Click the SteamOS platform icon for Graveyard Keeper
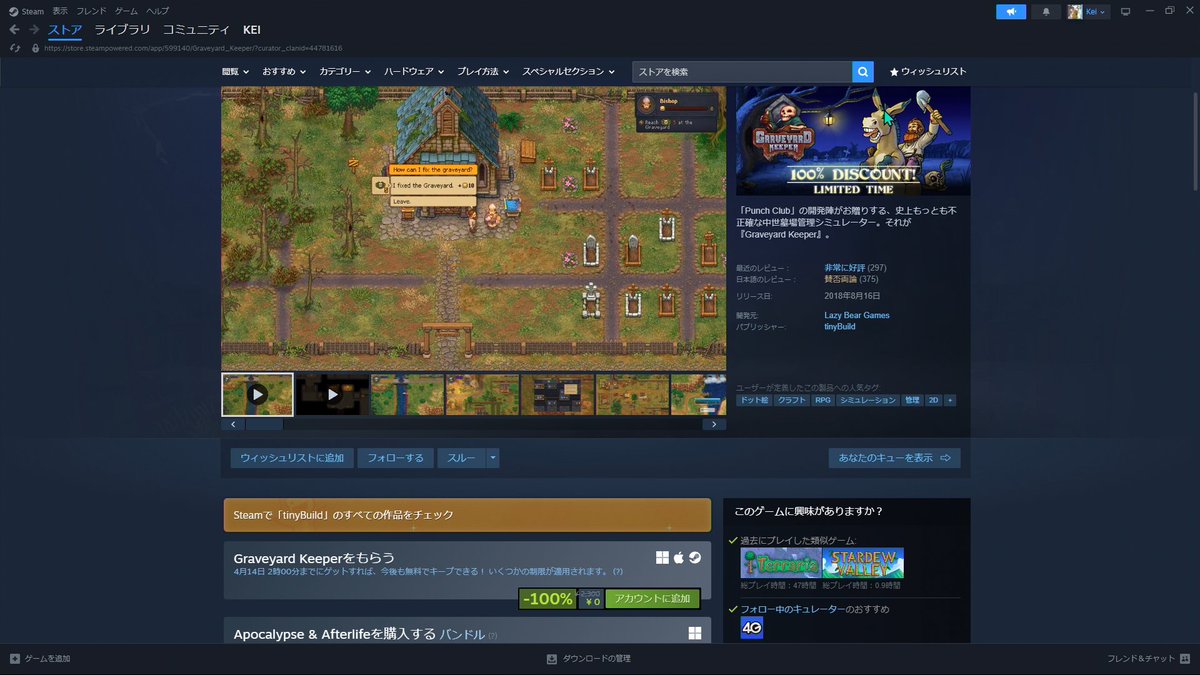 coord(694,558)
